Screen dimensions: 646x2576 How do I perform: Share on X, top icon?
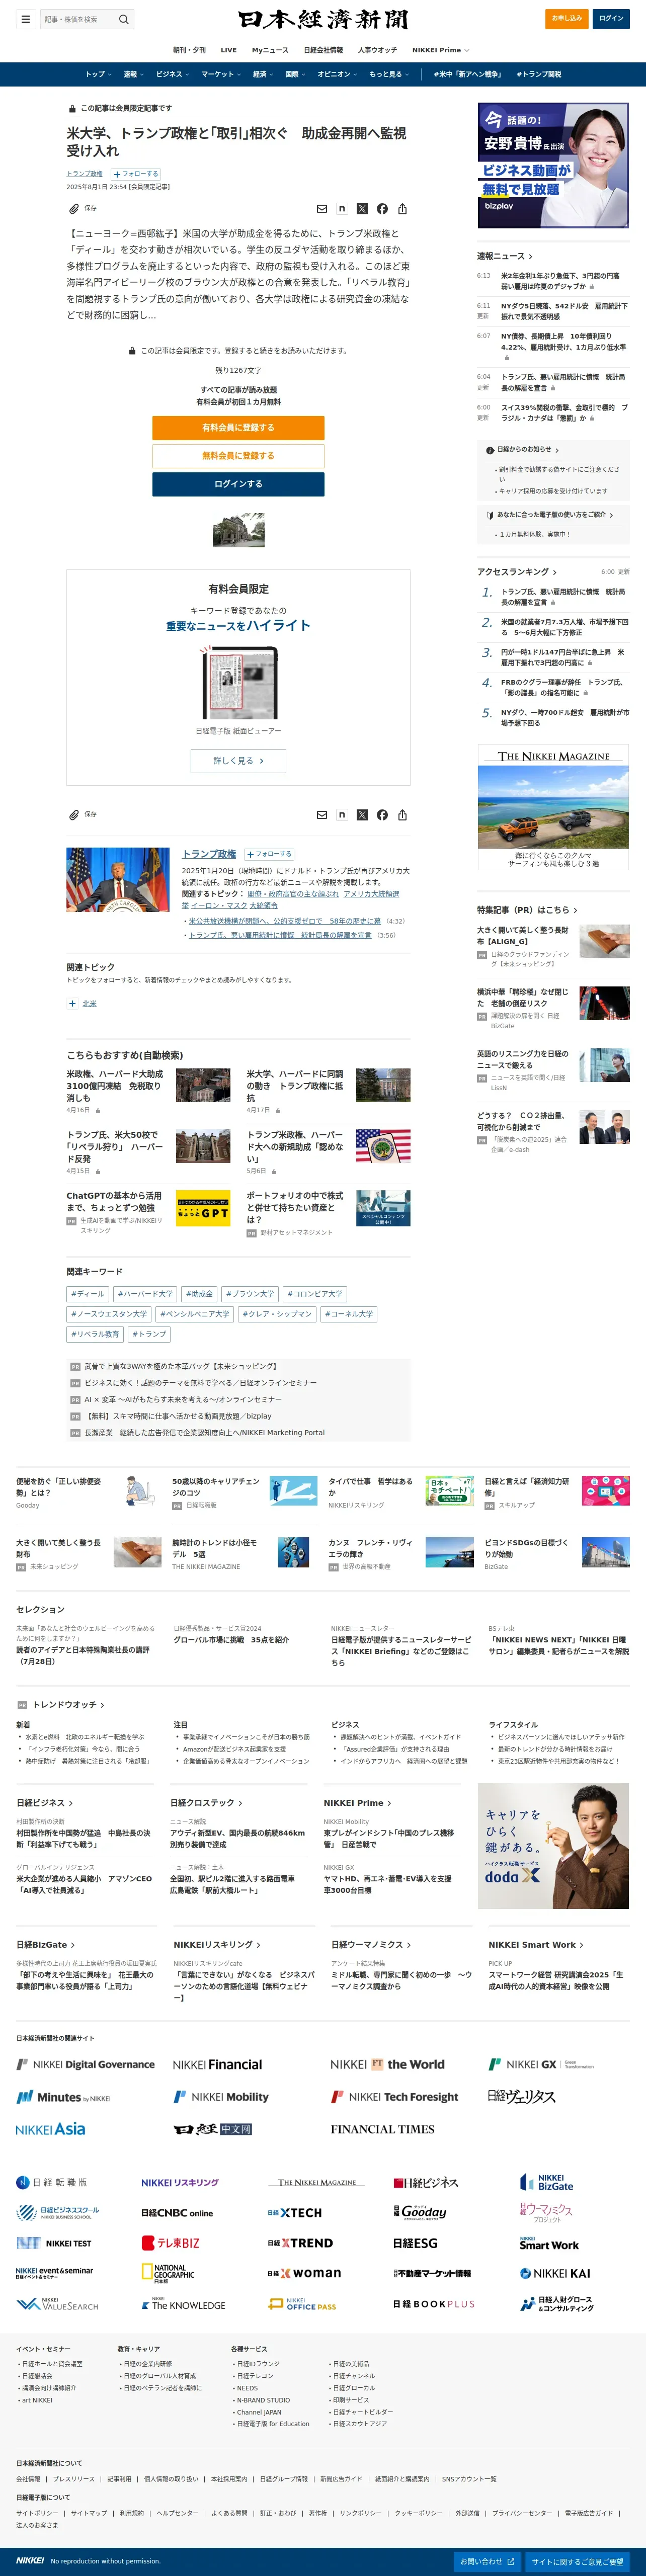(x=362, y=209)
